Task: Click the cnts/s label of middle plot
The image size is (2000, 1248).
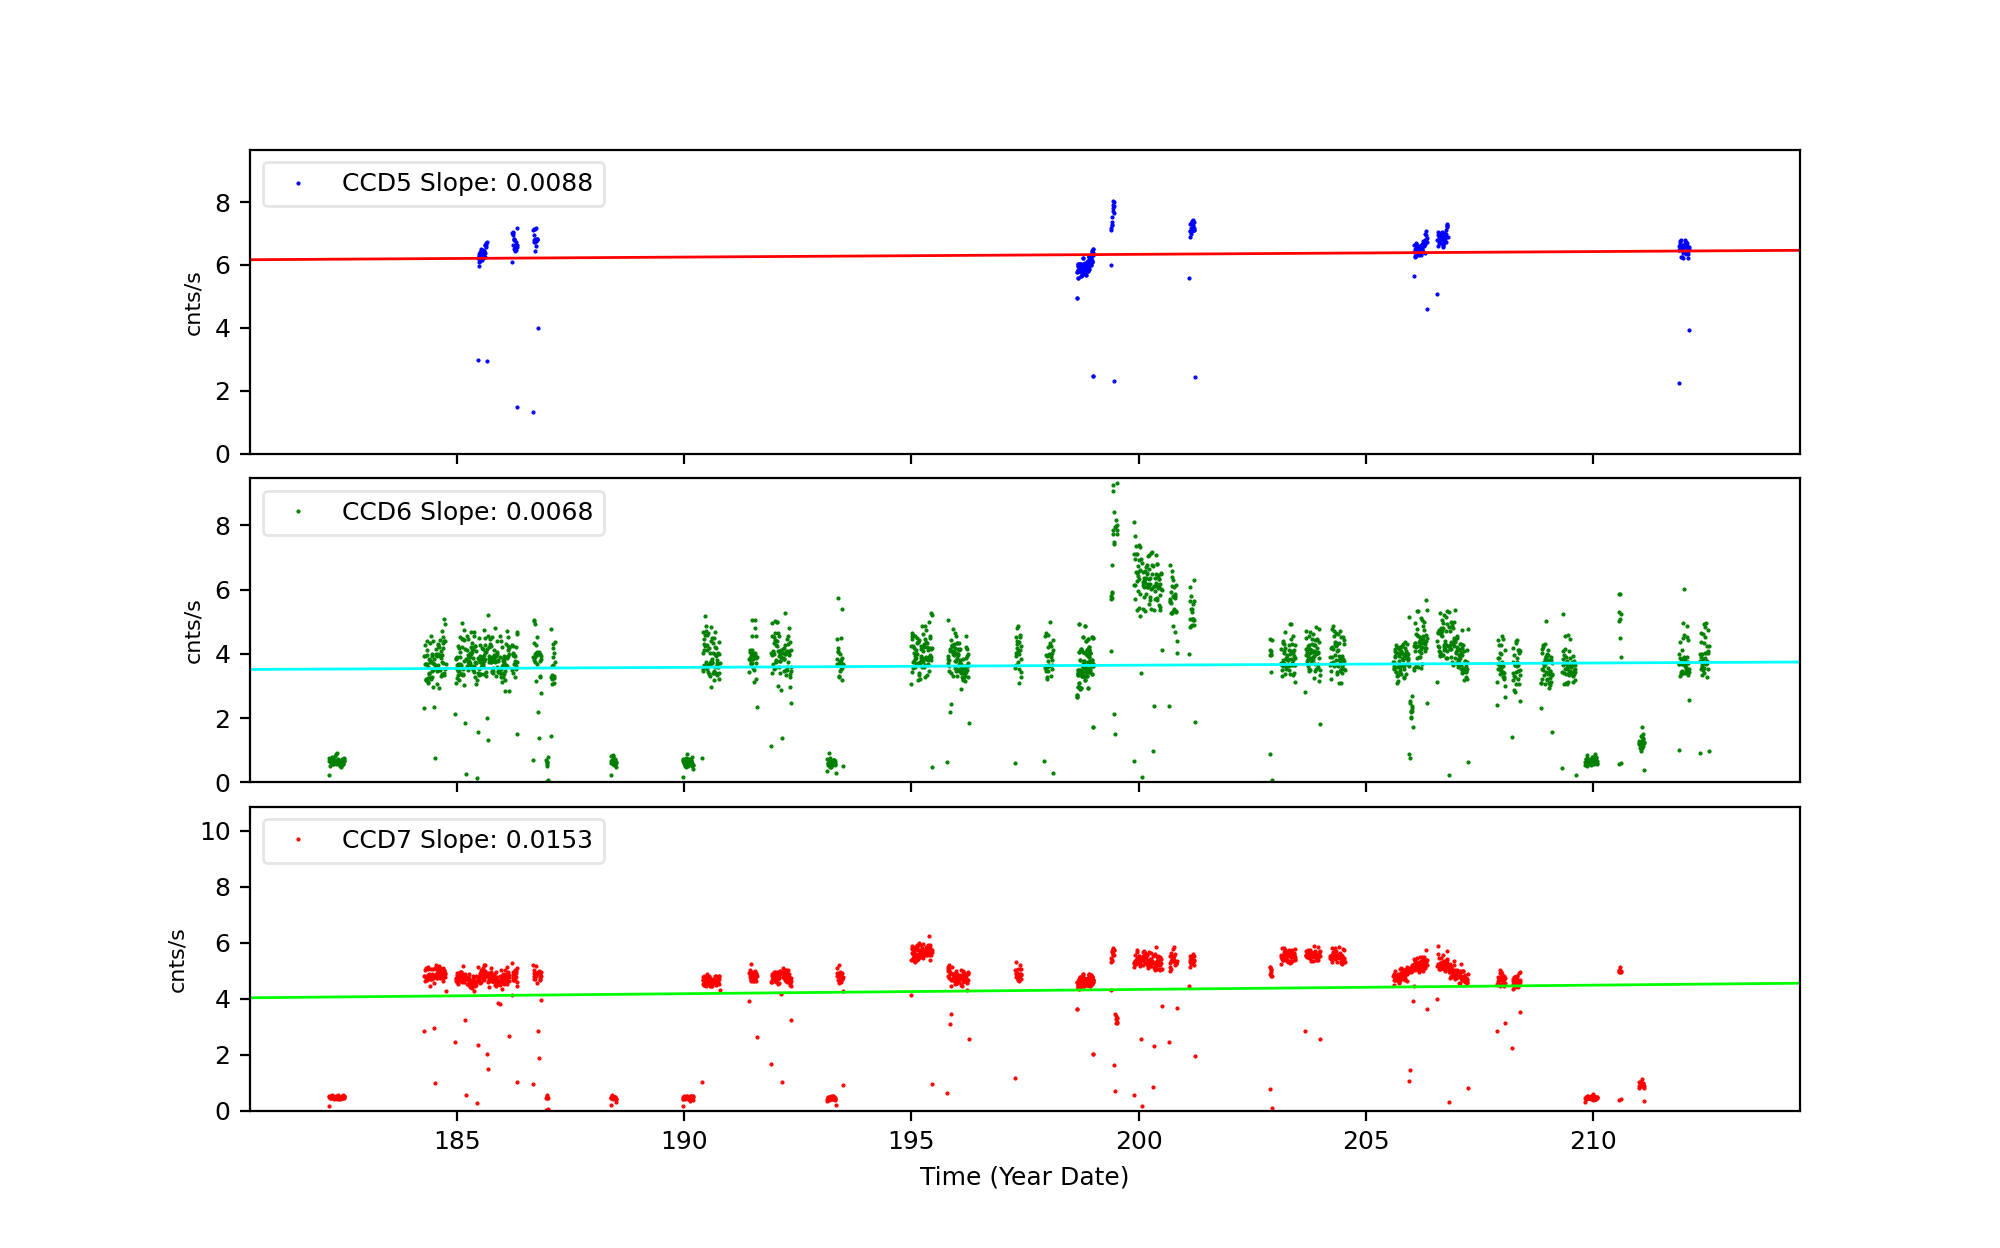Action: tap(193, 632)
